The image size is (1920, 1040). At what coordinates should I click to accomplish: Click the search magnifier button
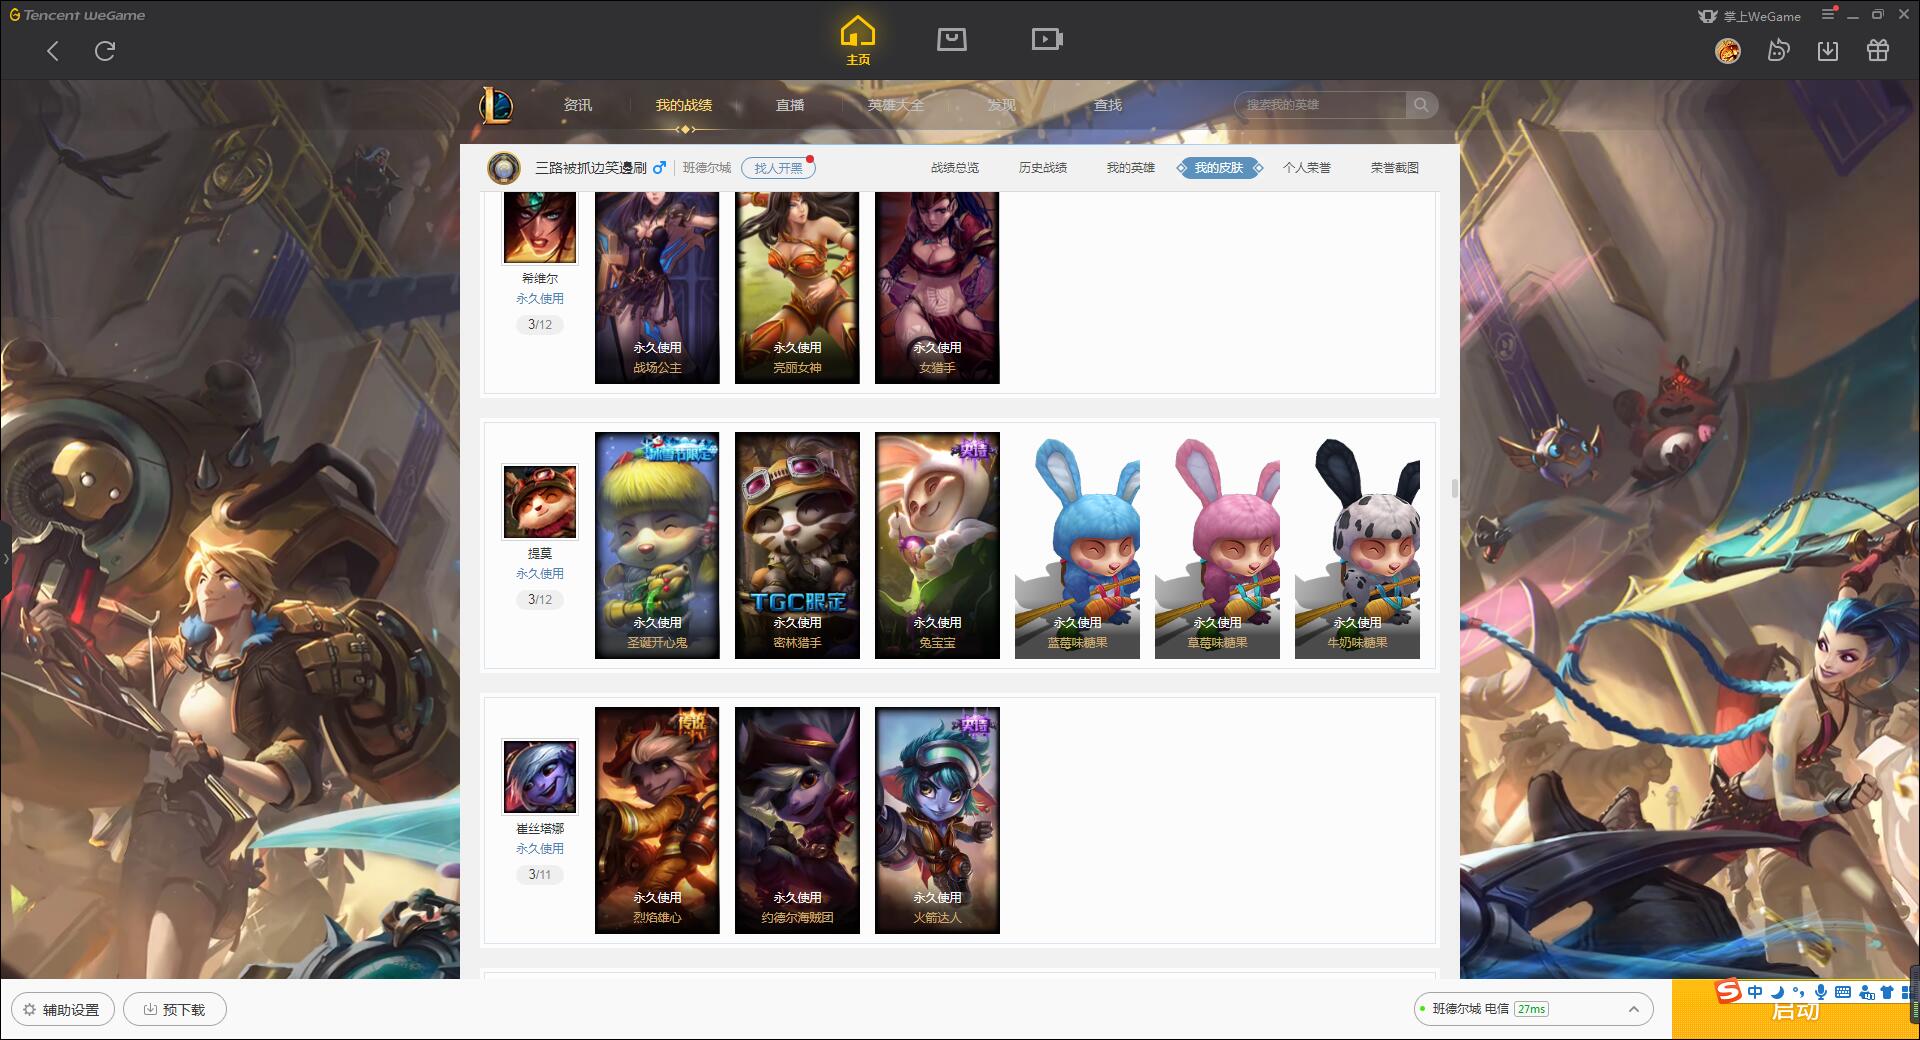pyautogui.click(x=1421, y=105)
